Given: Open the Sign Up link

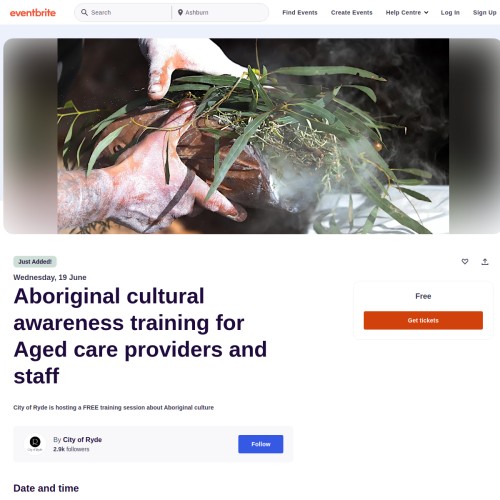Looking at the screenshot, I should click(x=485, y=13).
